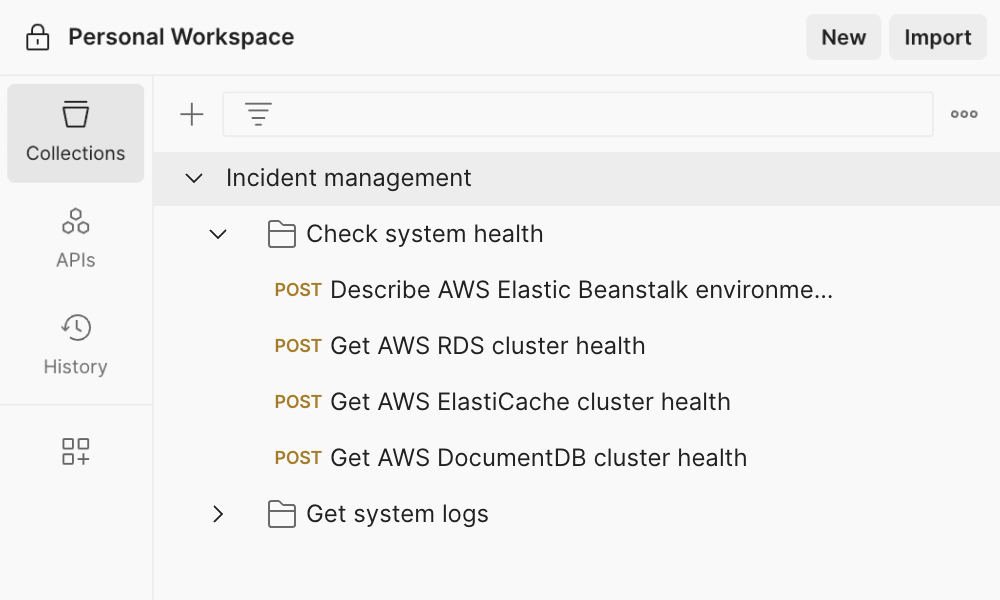The image size is (1000, 600).
Task: Open the History panel
Action: tap(76, 344)
